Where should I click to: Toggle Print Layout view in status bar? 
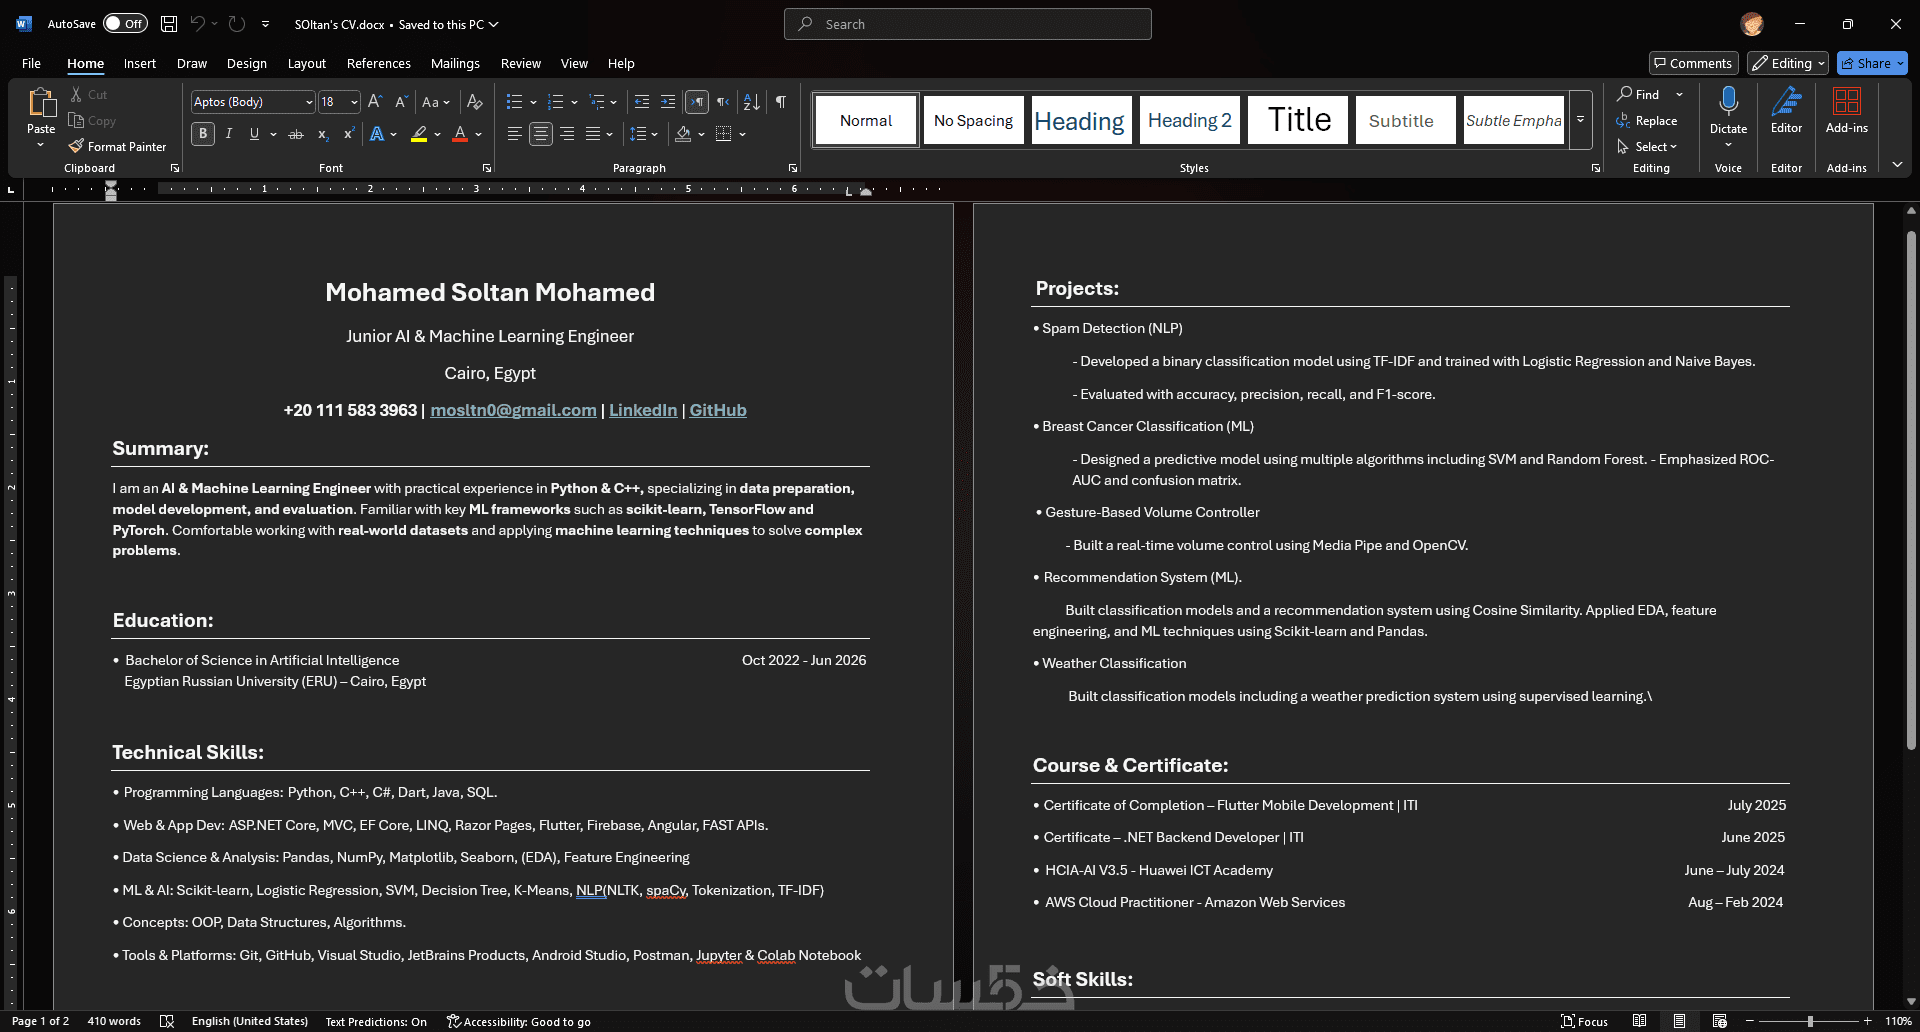(x=1679, y=1021)
